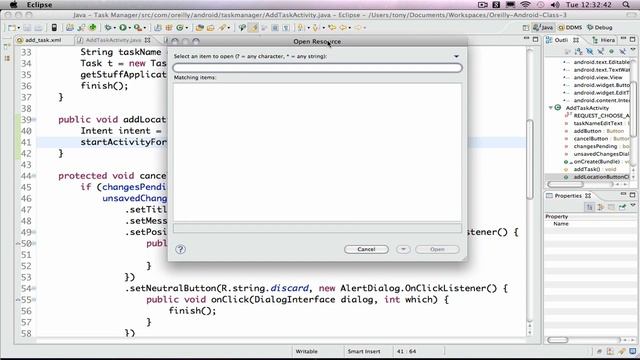Click the Back navigation yellow arrow
The image size is (640, 360).
click(343, 28)
